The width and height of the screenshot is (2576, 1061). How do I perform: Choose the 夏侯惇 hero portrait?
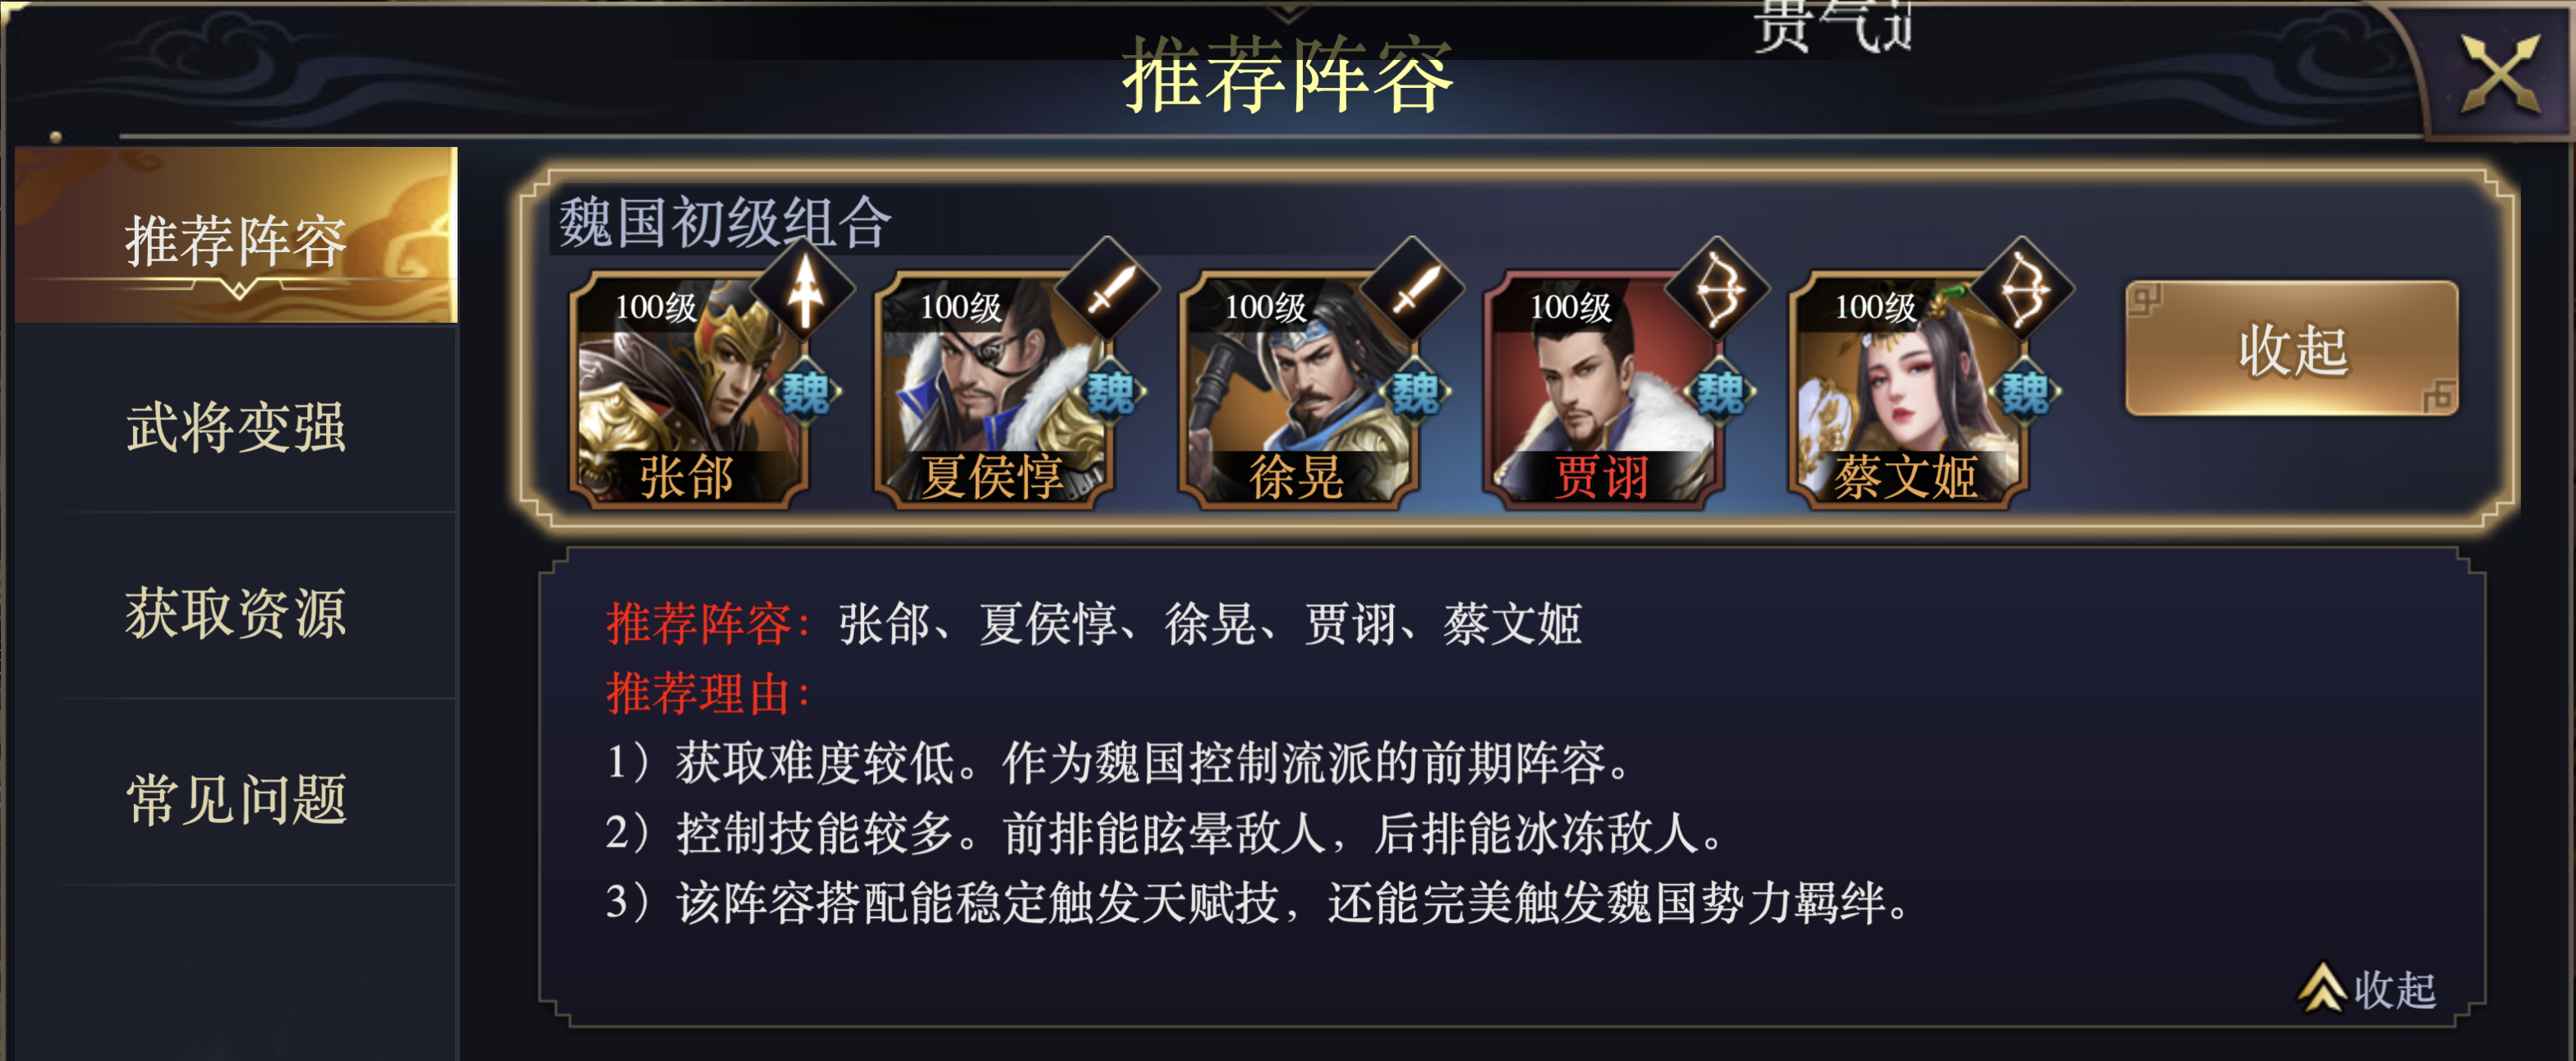(x=992, y=389)
